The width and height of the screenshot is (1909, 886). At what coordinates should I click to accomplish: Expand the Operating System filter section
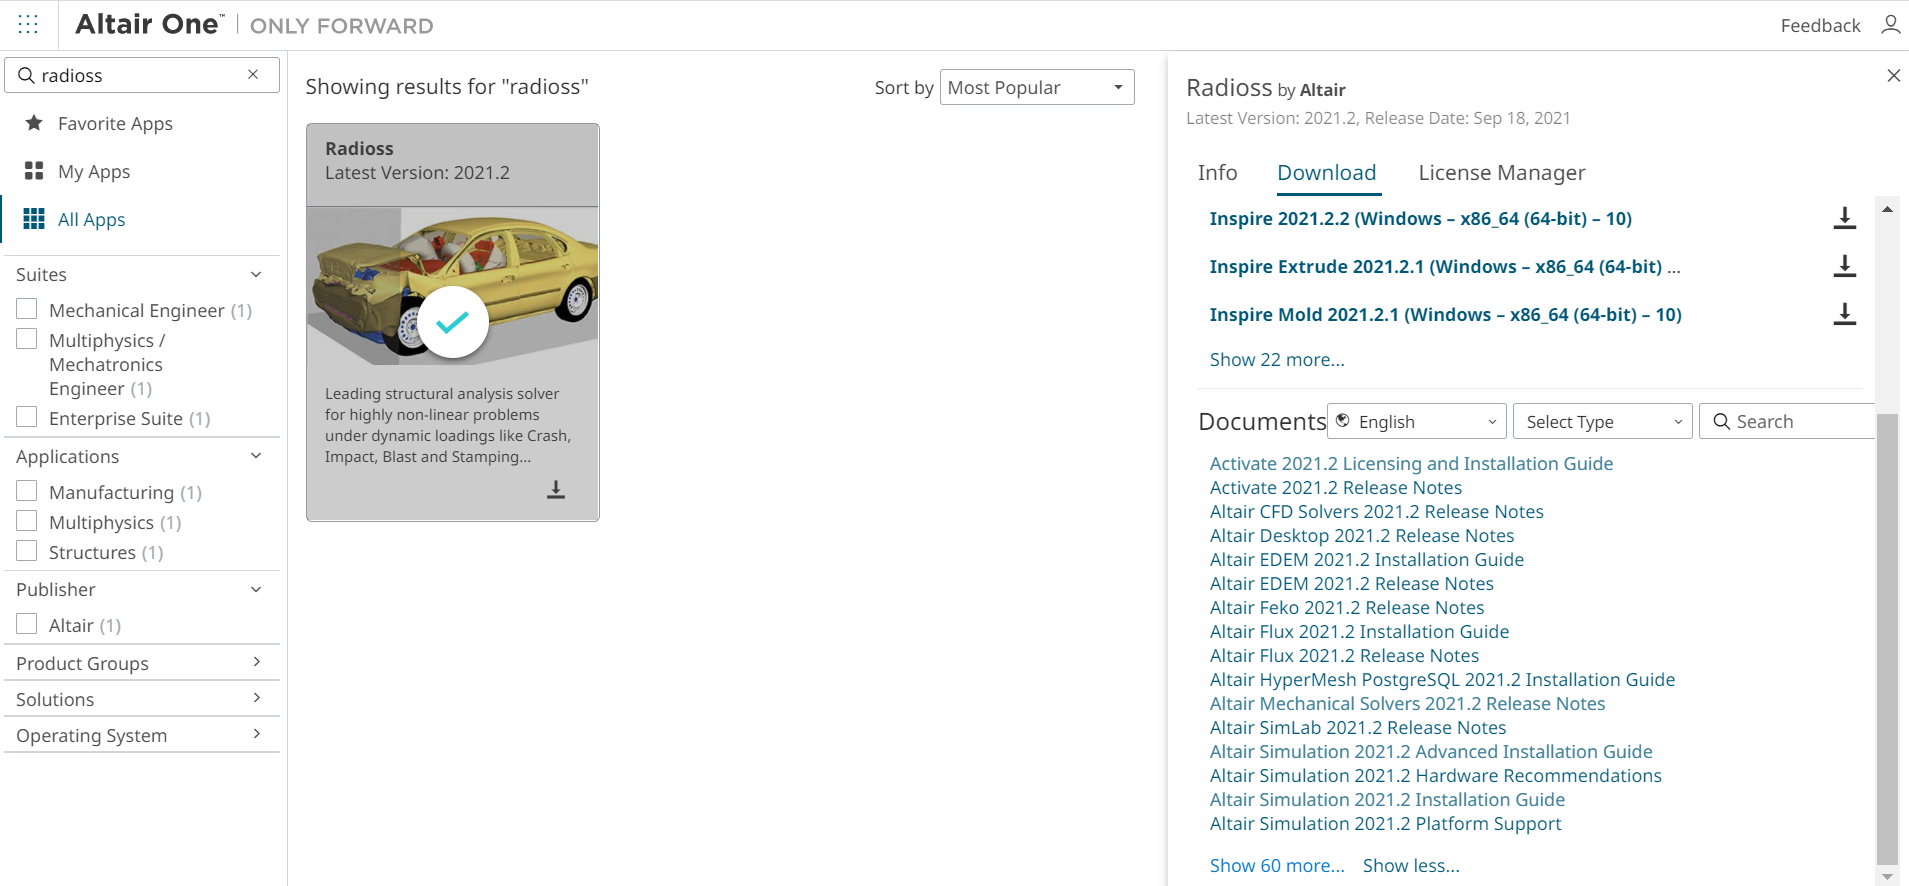(140, 736)
